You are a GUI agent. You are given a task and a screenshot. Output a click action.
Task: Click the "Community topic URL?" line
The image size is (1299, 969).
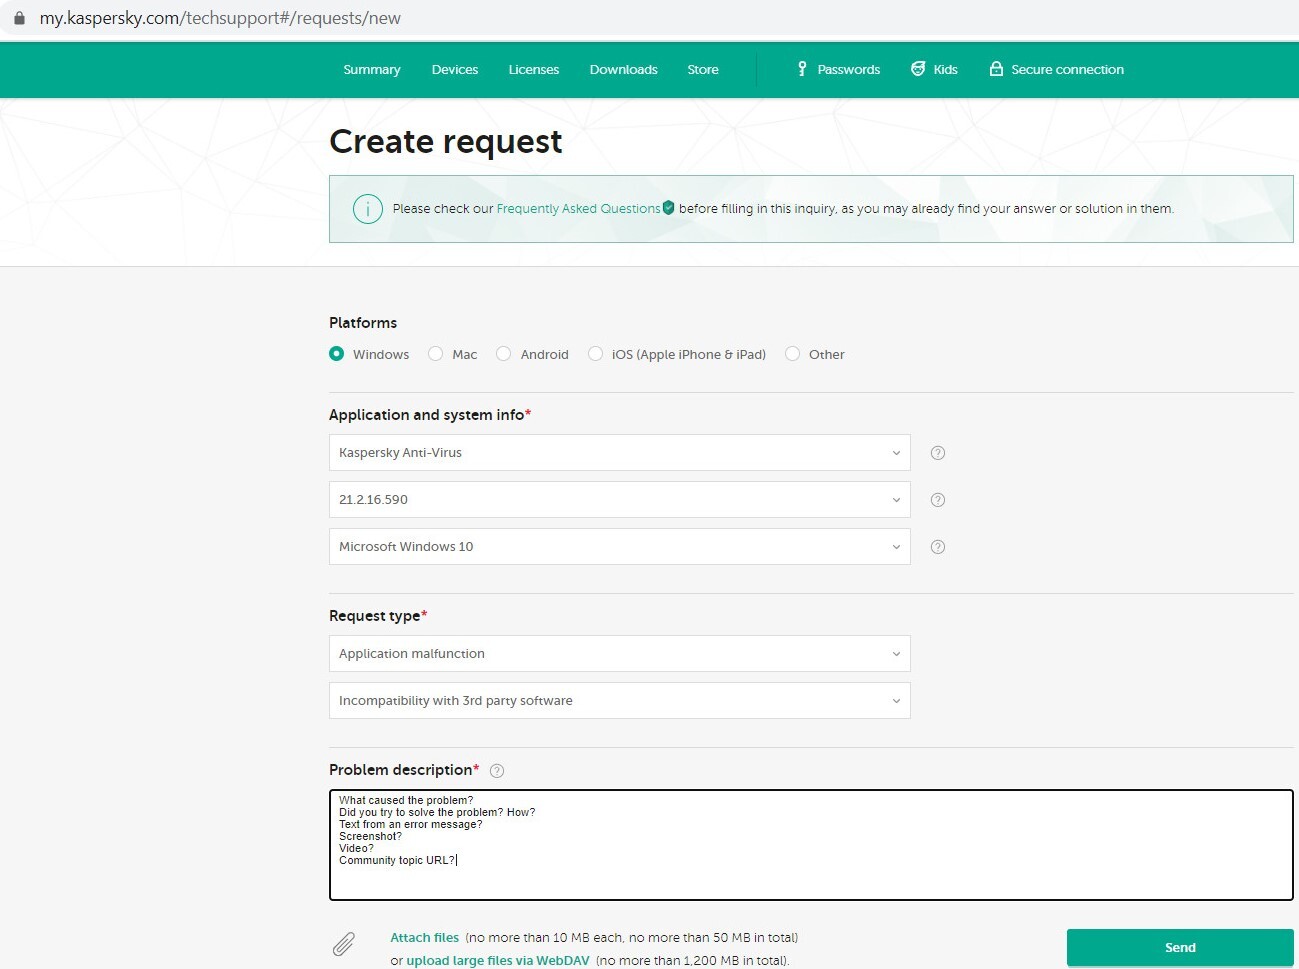[x=397, y=861]
